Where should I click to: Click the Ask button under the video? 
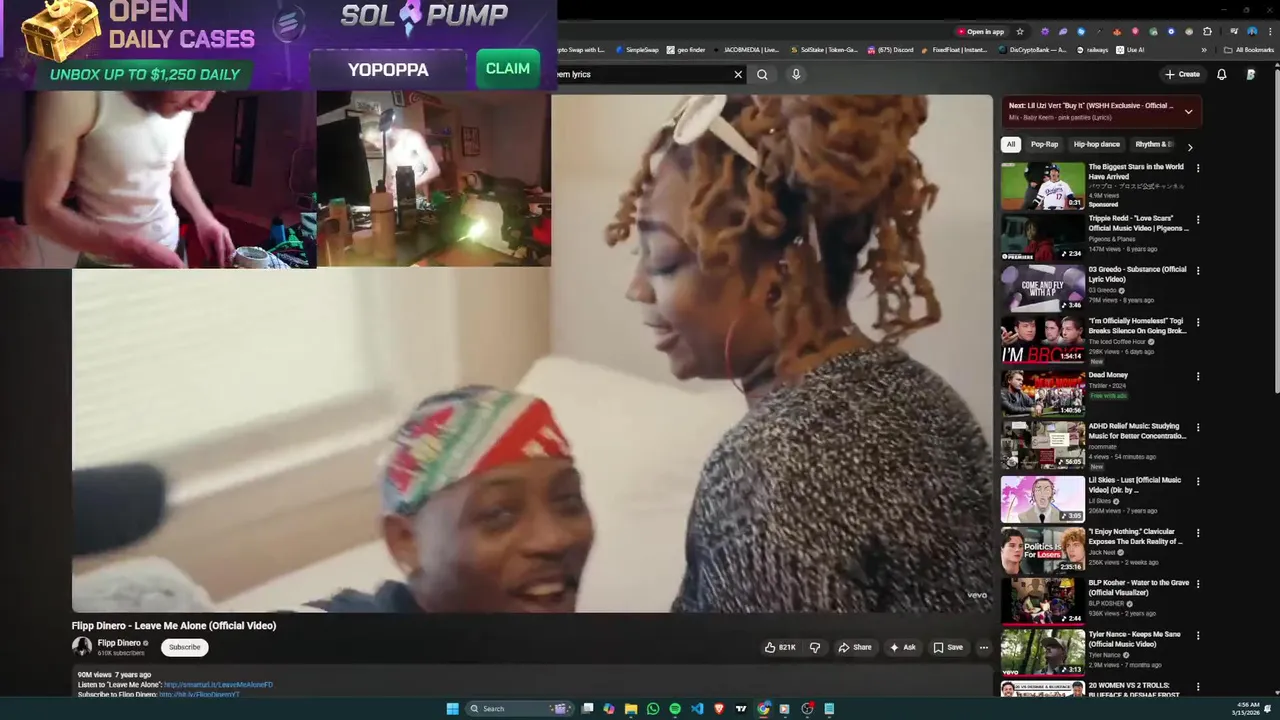[902, 647]
